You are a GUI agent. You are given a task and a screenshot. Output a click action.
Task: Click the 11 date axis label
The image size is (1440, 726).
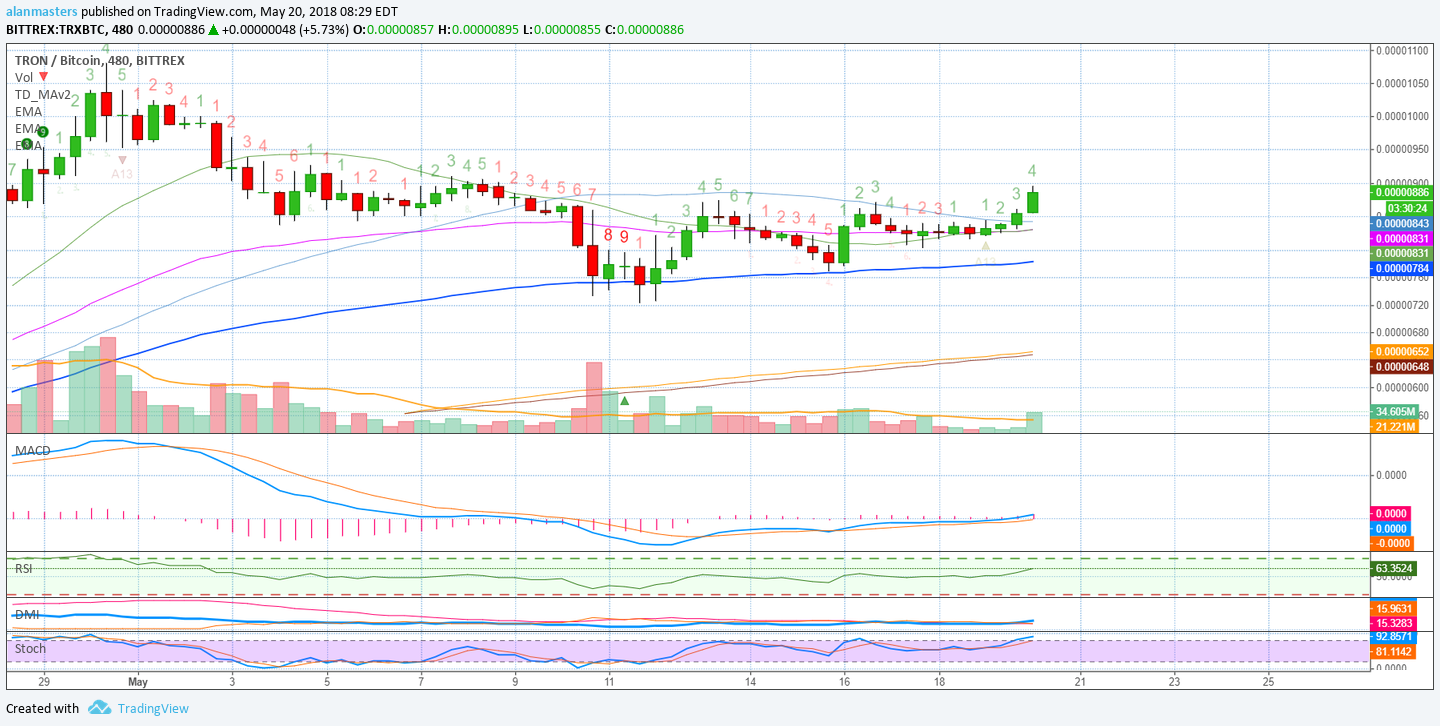(609, 681)
